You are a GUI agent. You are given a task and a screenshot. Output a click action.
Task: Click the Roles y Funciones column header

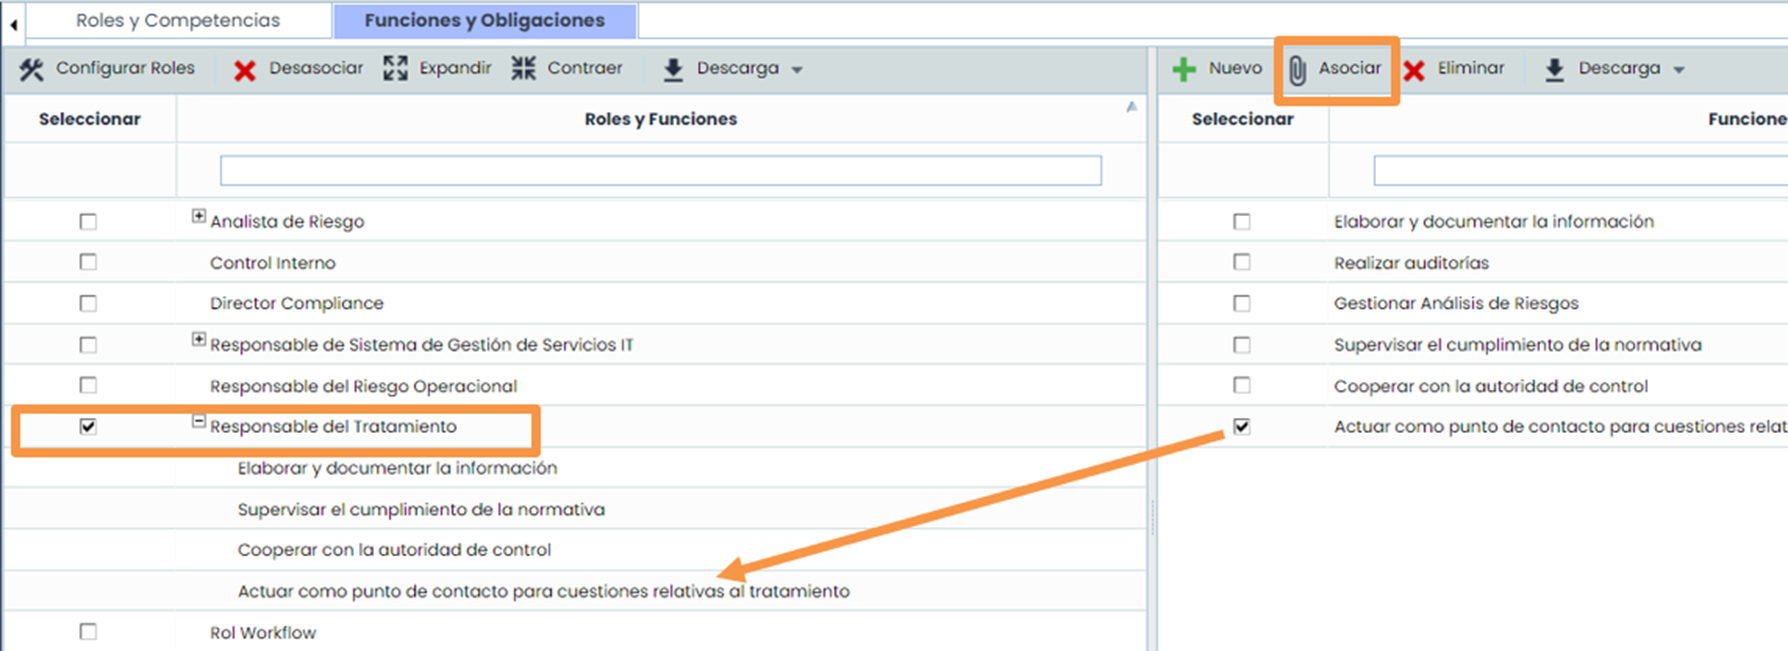pyautogui.click(x=660, y=119)
